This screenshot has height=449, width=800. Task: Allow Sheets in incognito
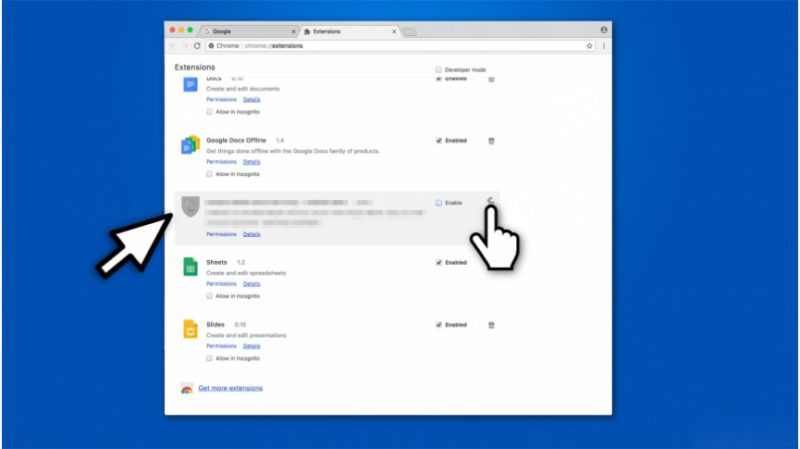pos(209,296)
